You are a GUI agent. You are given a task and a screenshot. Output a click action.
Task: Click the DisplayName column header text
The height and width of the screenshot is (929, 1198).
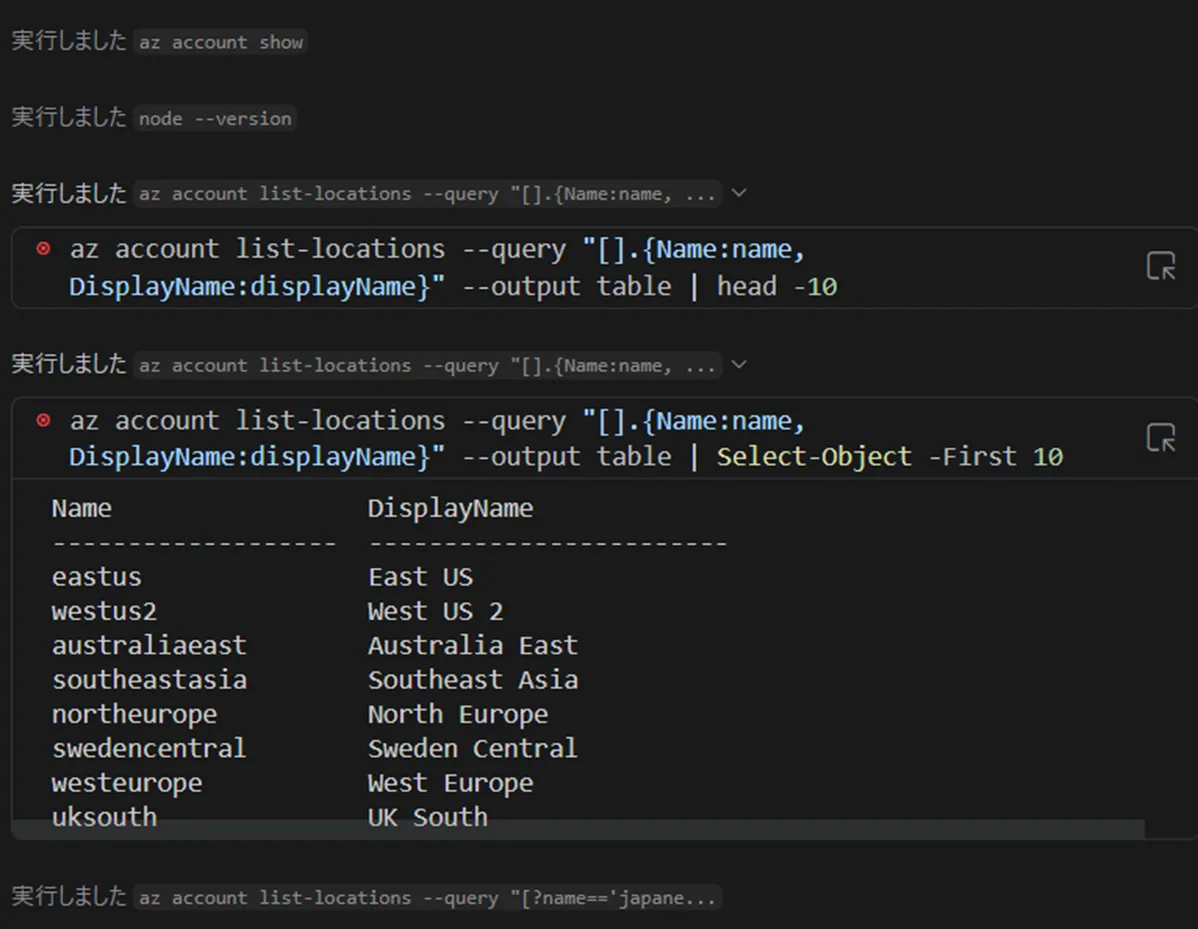click(x=451, y=507)
